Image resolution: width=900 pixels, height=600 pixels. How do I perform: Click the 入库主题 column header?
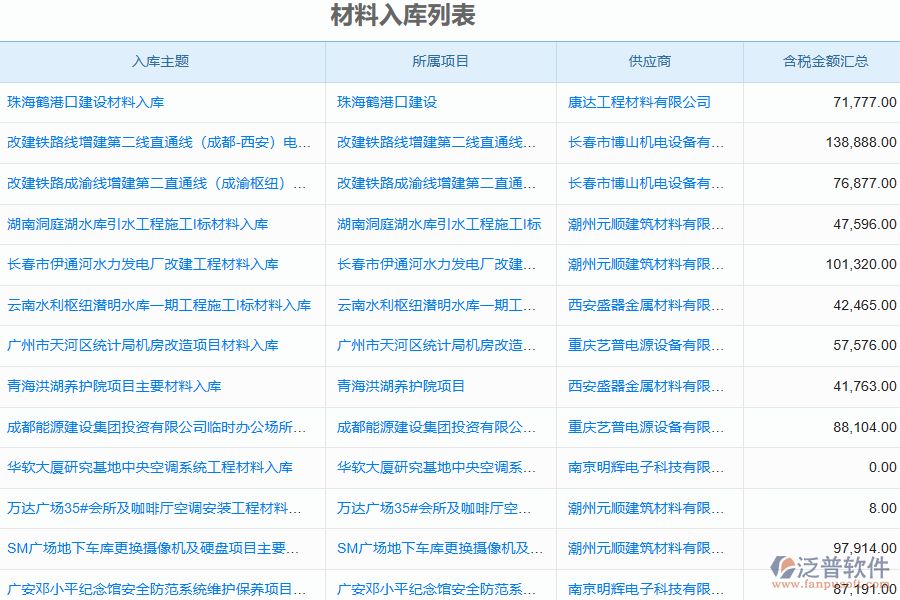pyautogui.click(x=163, y=61)
